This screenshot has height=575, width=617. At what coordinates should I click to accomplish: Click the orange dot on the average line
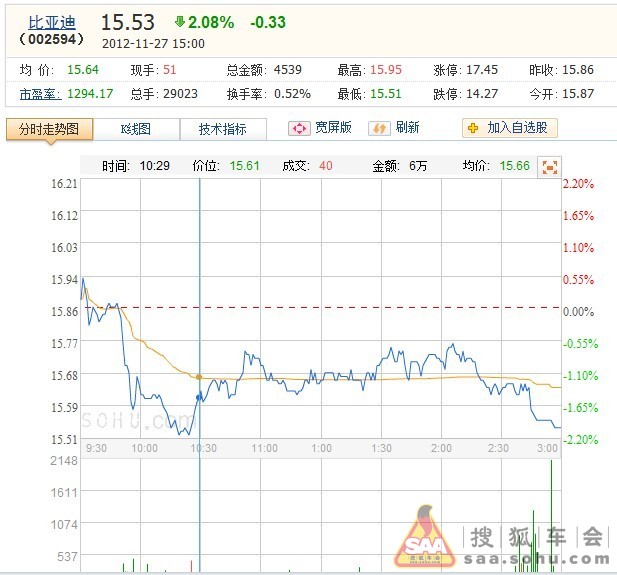tap(200, 377)
